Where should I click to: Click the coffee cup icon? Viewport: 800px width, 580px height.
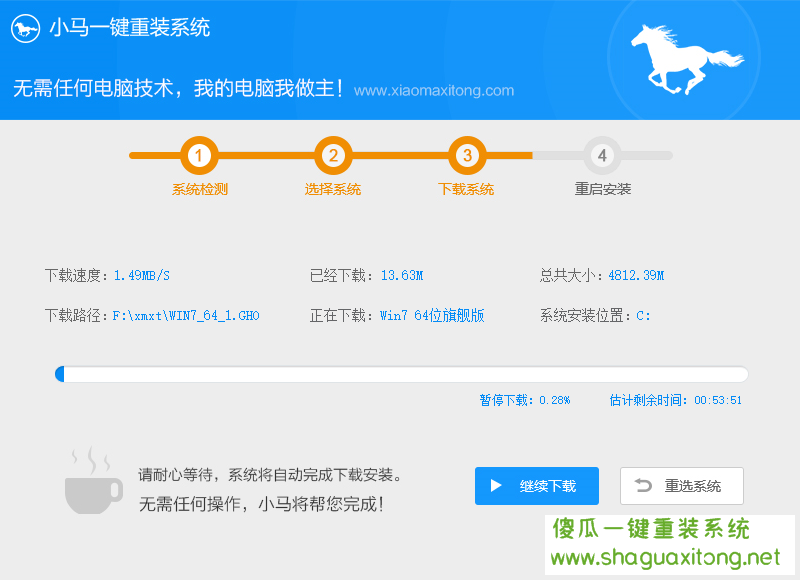pyautogui.click(x=93, y=480)
